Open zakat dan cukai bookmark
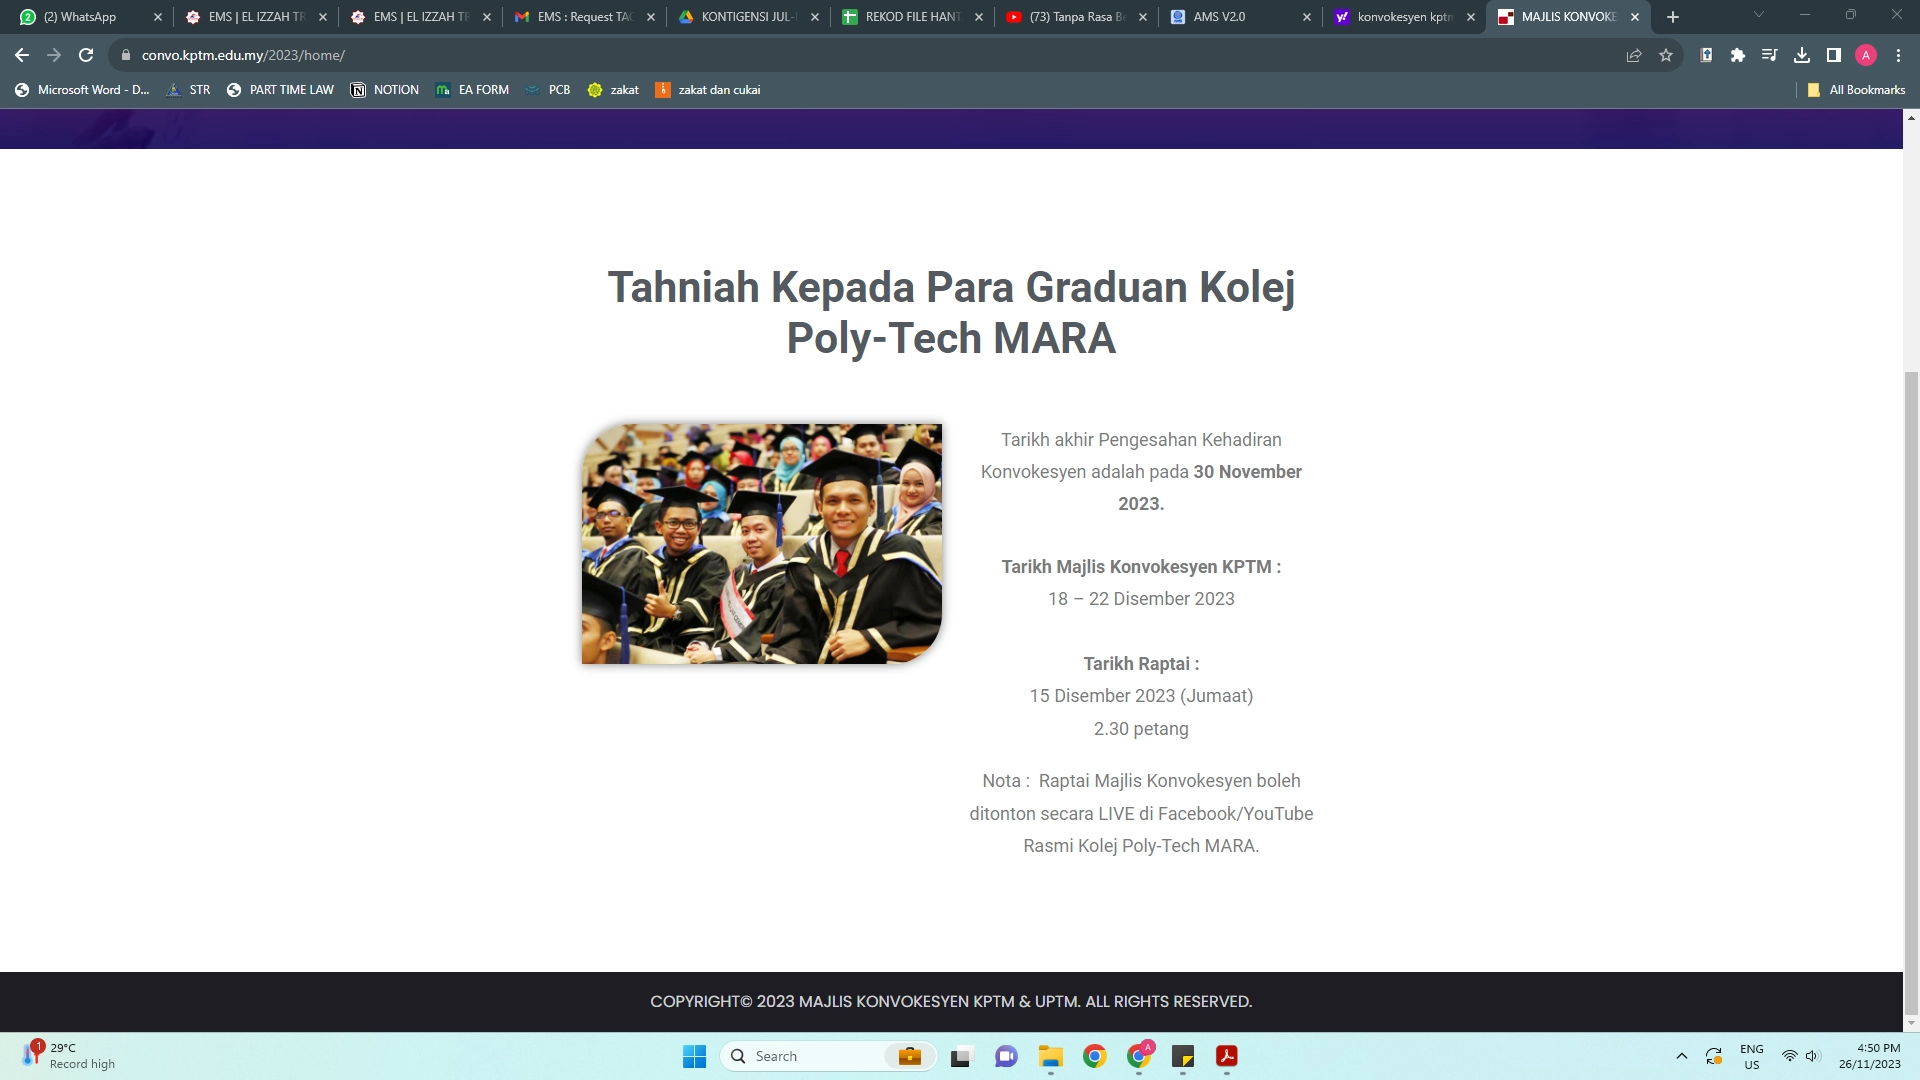 coord(708,90)
